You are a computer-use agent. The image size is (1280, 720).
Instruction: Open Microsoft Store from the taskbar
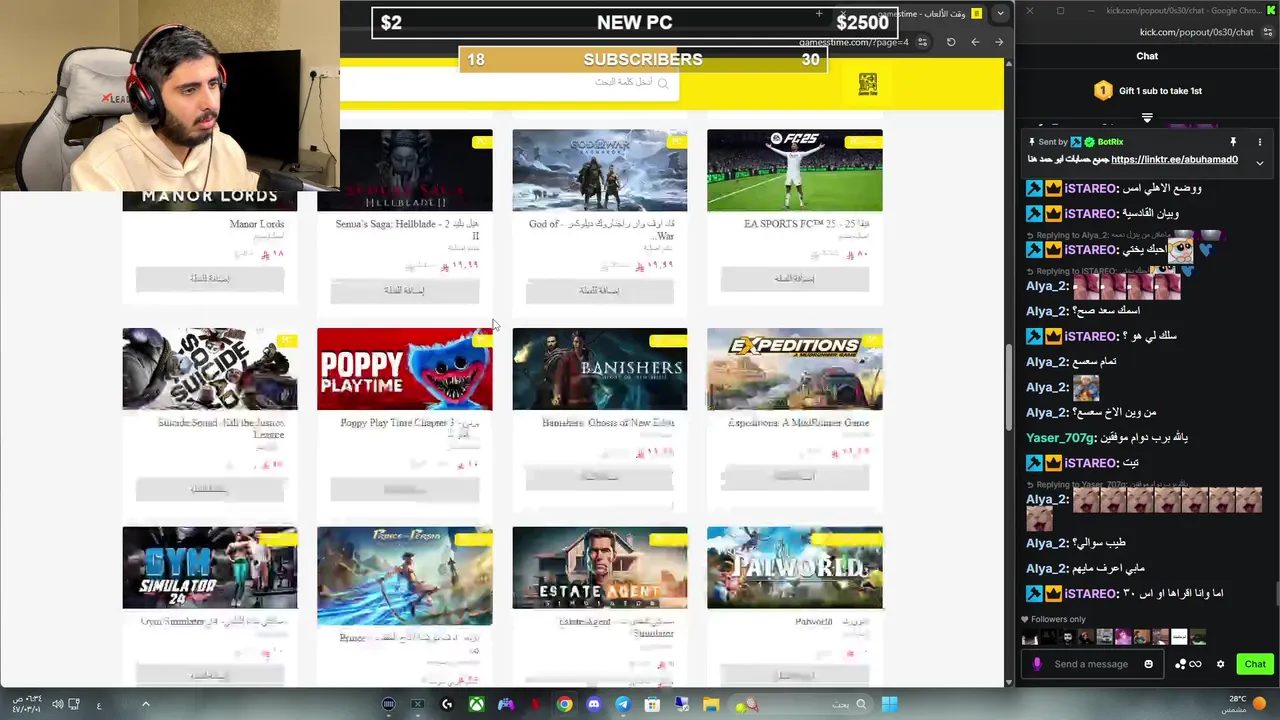pos(652,704)
